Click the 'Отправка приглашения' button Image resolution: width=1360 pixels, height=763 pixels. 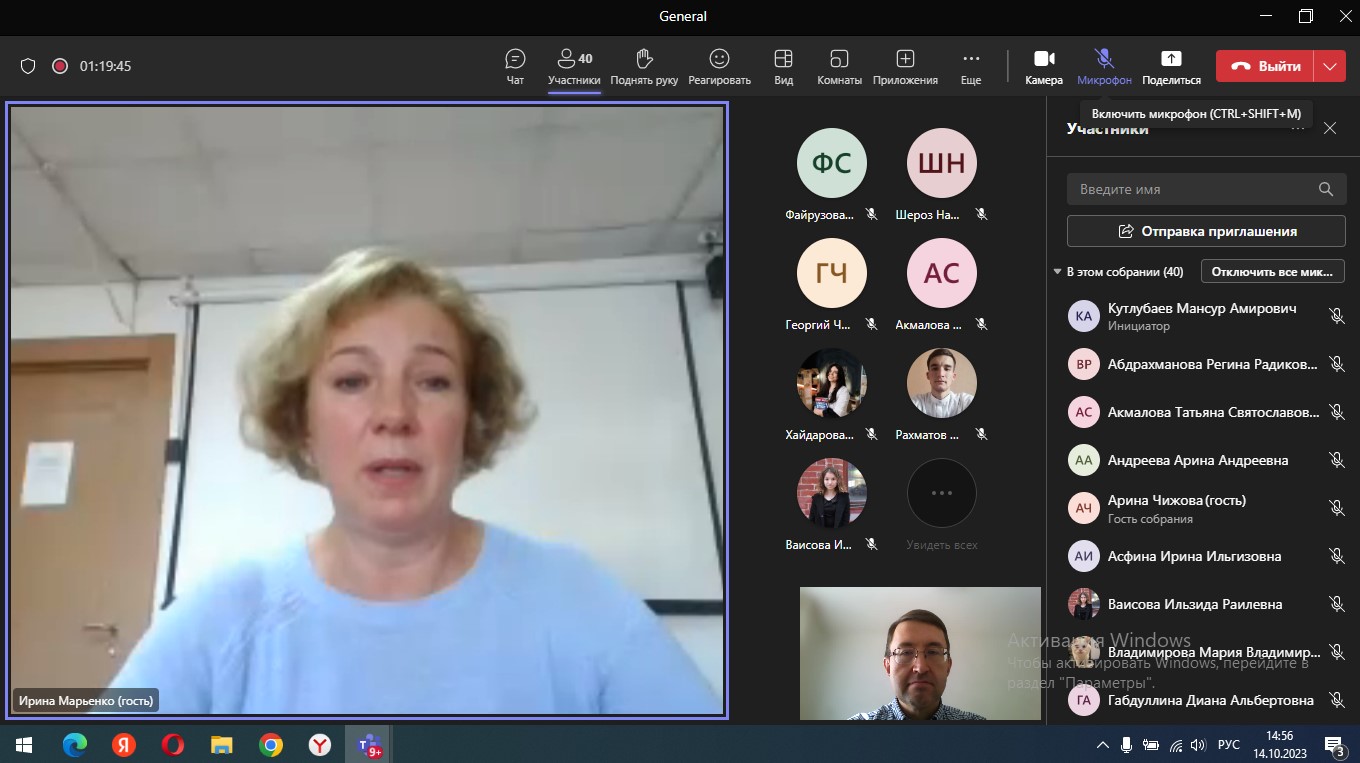[x=1205, y=231]
